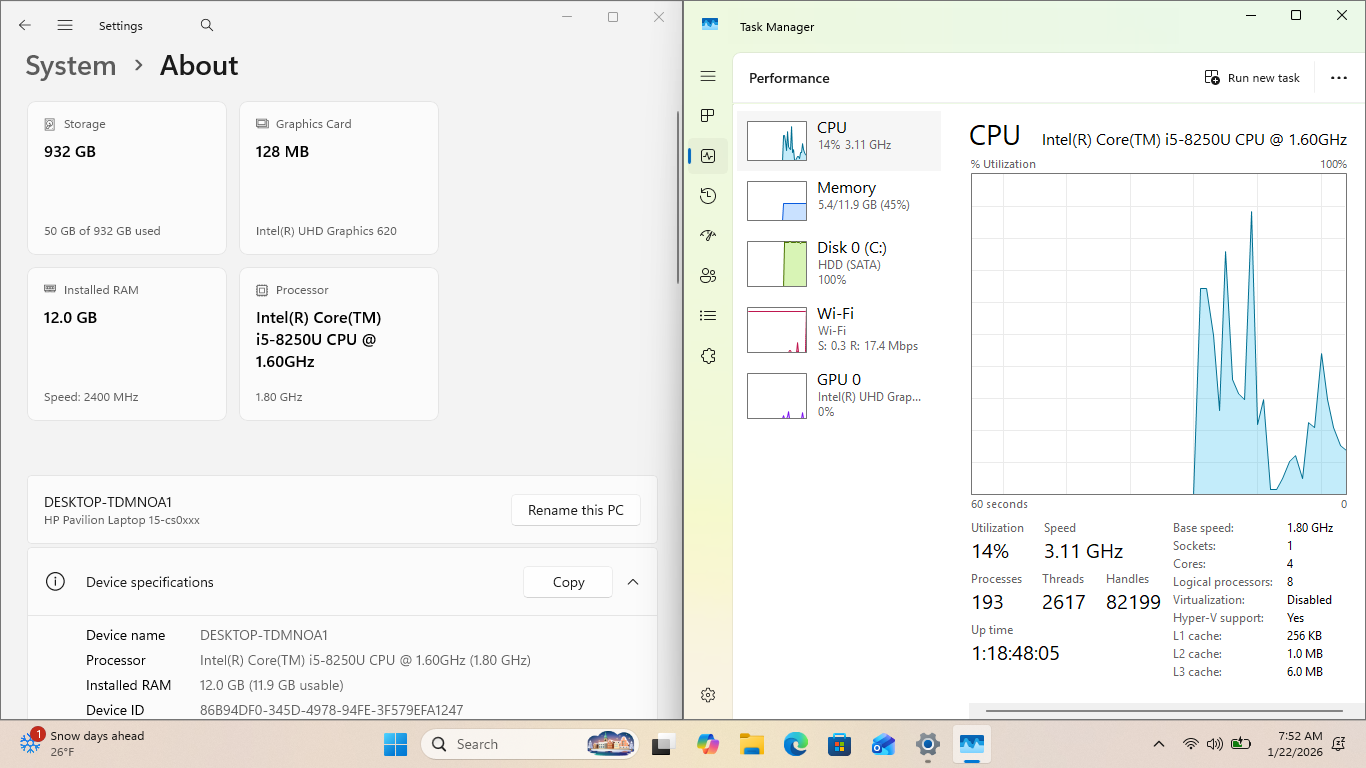
Task: Collapse the Device specifications section
Action: click(x=632, y=582)
